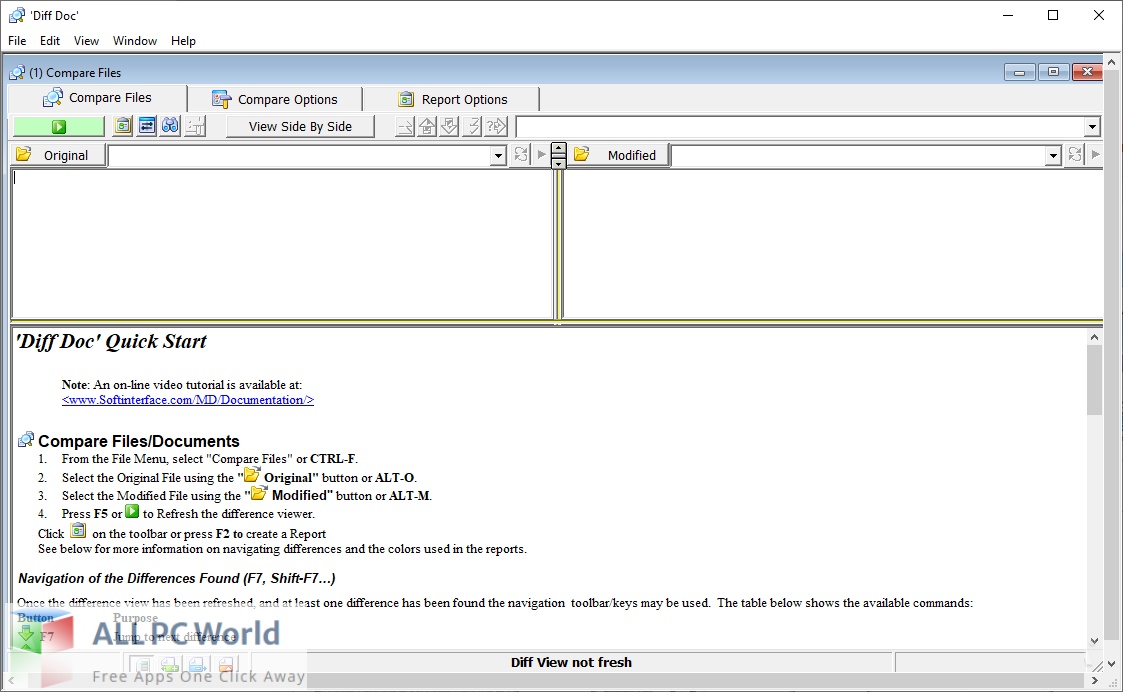Click the previous difference up-arrow icon
The width and height of the screenshot is (1123, 692).
pos(427,127)
